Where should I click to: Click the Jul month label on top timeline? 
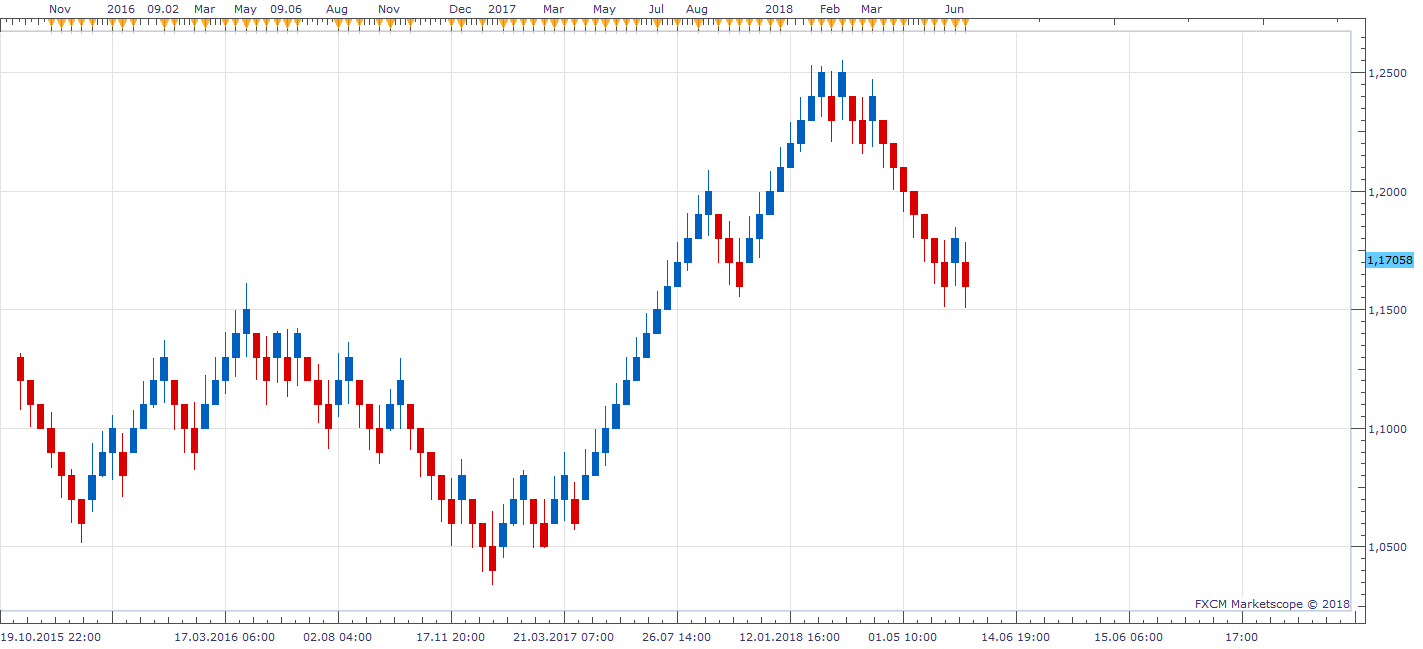click(x=656, y=9)
